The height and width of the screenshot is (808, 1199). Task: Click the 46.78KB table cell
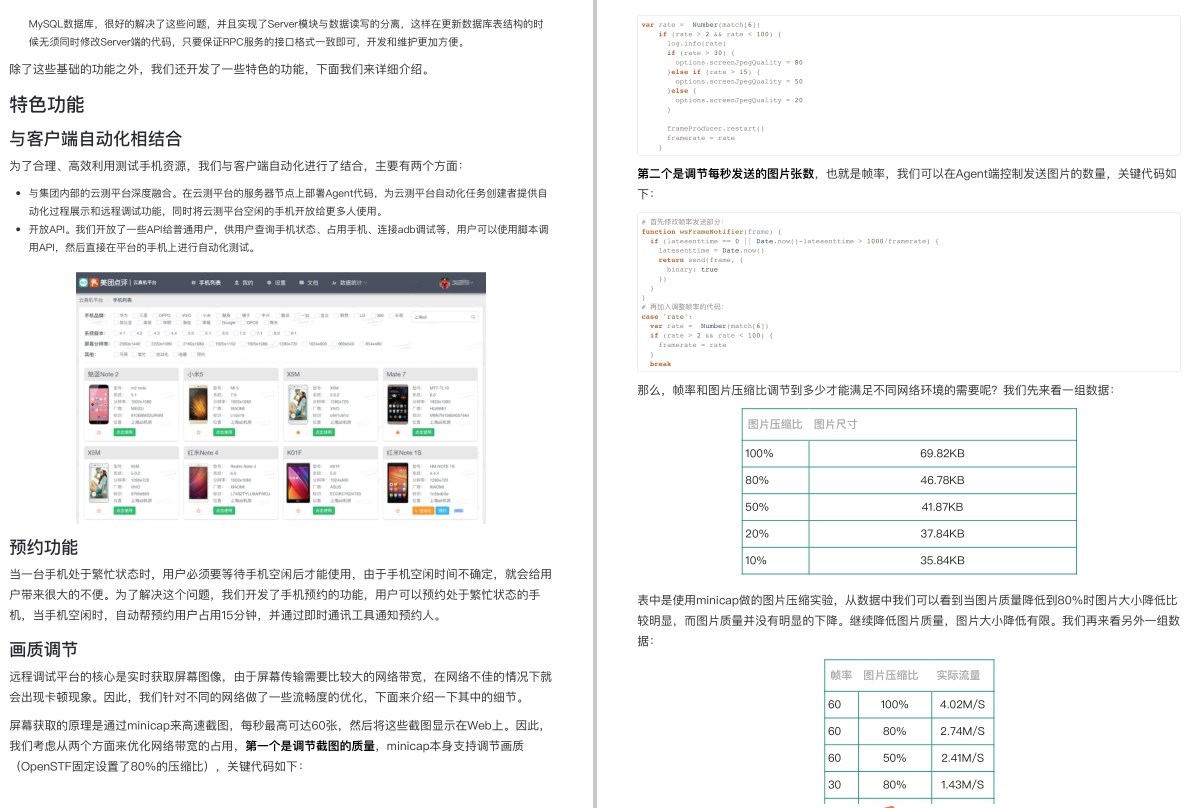(942, 480)
